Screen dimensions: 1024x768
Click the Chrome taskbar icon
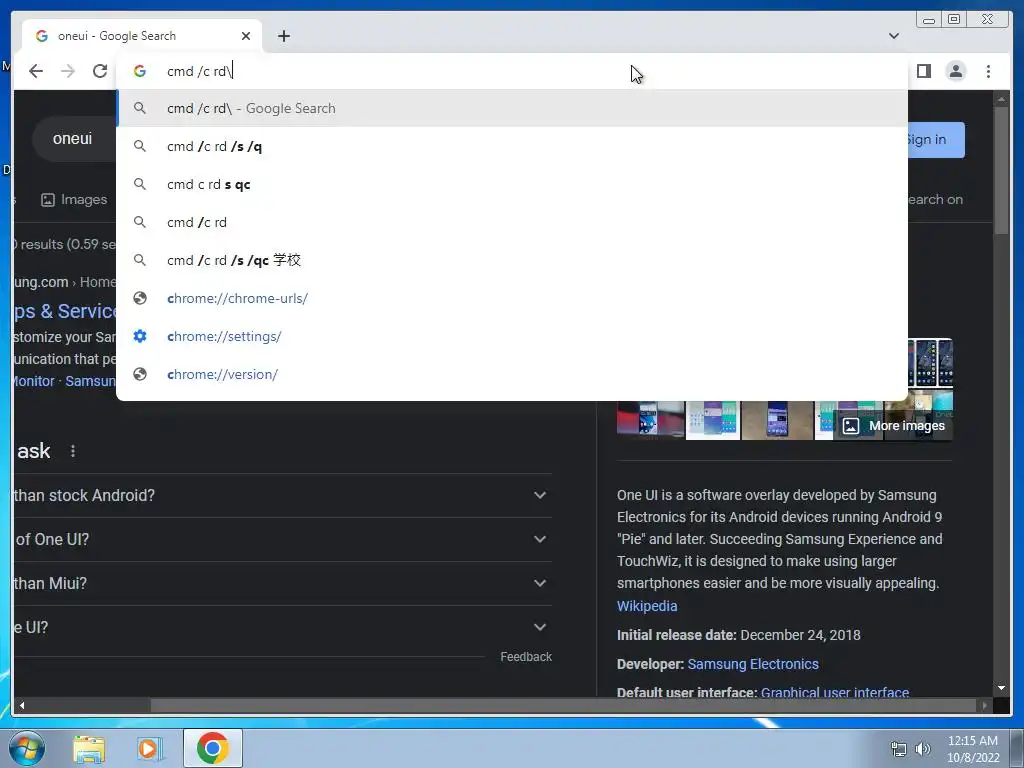(x=212, y=748)
